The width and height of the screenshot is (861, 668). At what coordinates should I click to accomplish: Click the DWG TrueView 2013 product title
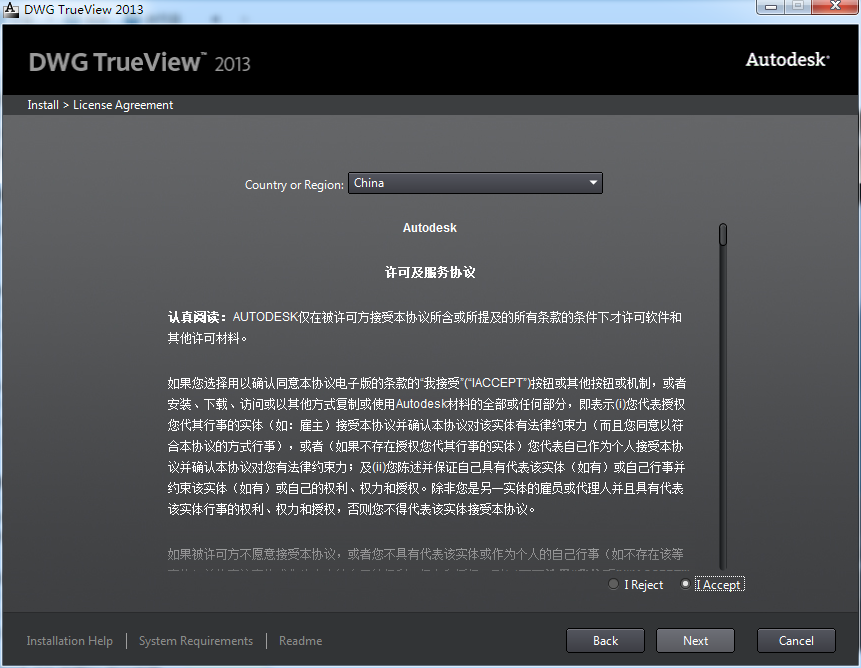[139, 63]
